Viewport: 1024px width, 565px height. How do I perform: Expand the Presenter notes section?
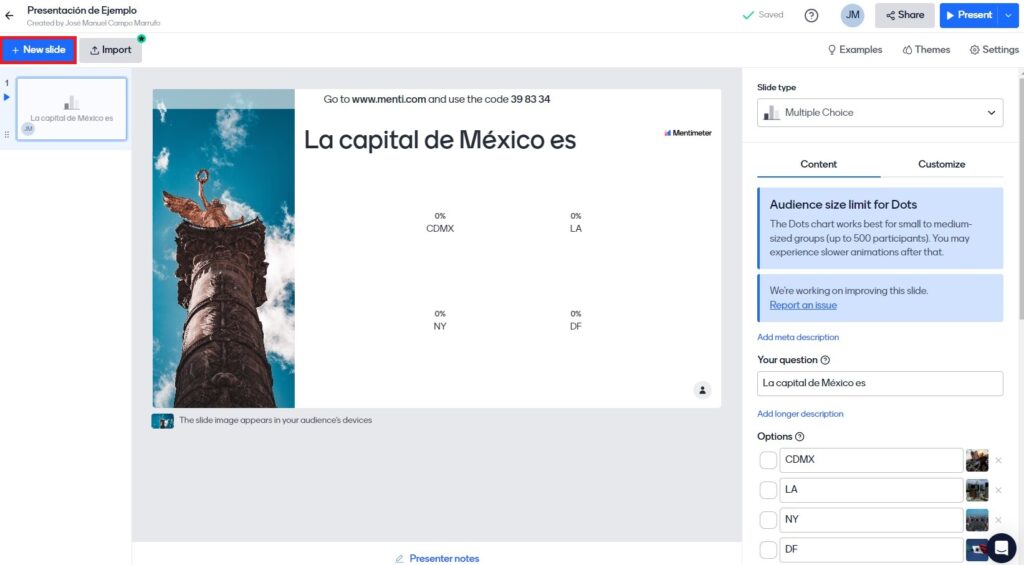point(437,558)
